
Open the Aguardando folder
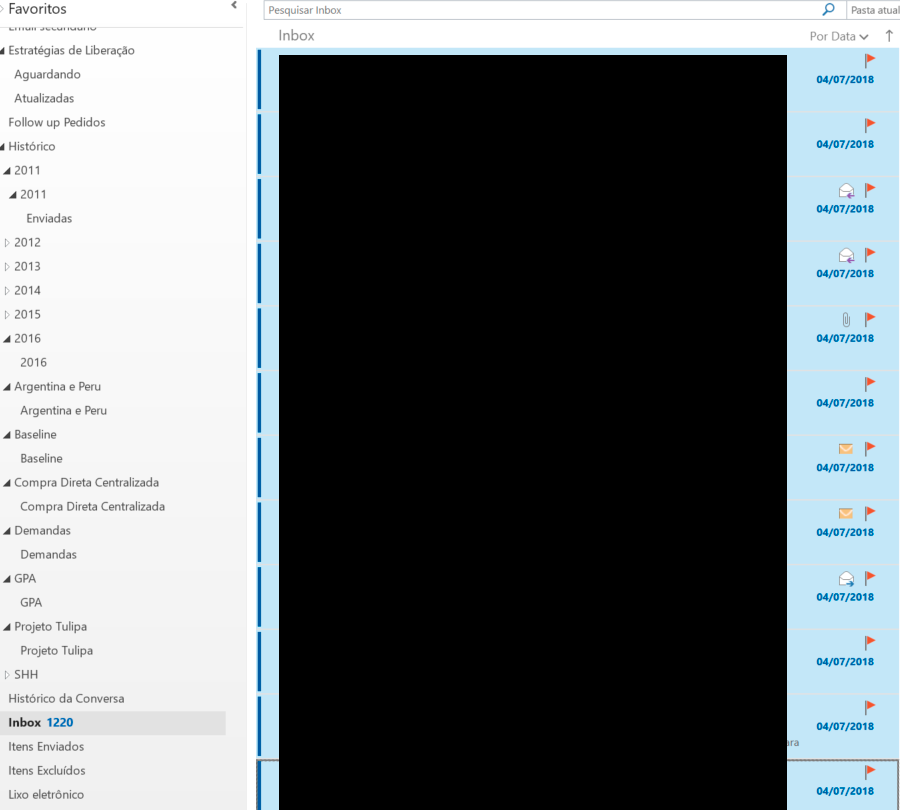coord(47,75)
